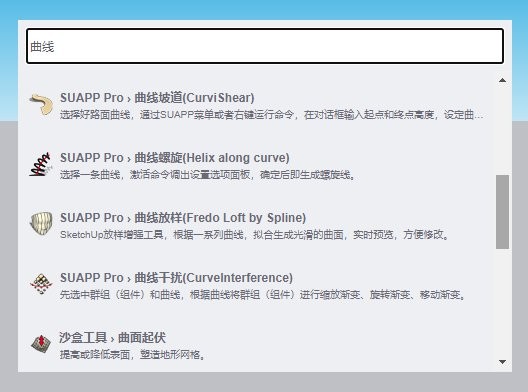This screenshot has height=392, width=528.
Task: Click the scrollbar up arrow
Action: click(502, 80)
